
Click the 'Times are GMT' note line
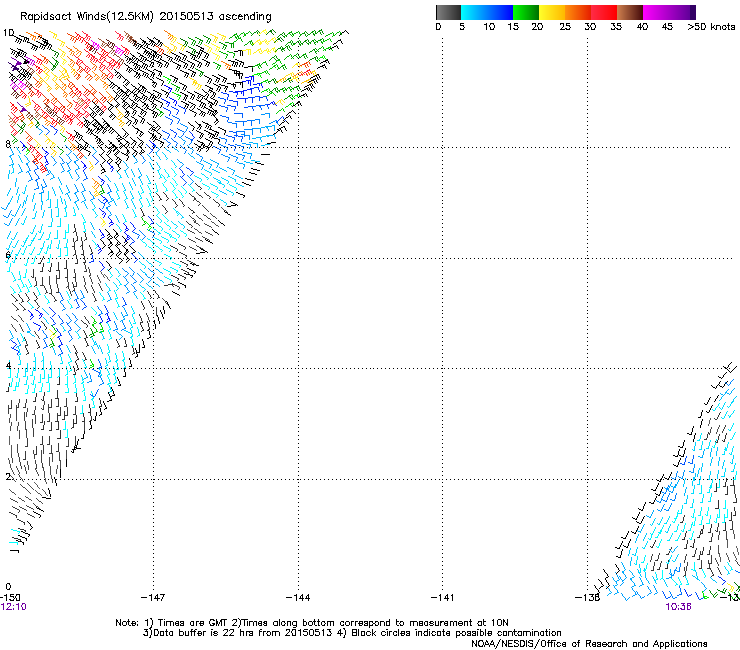311,623
